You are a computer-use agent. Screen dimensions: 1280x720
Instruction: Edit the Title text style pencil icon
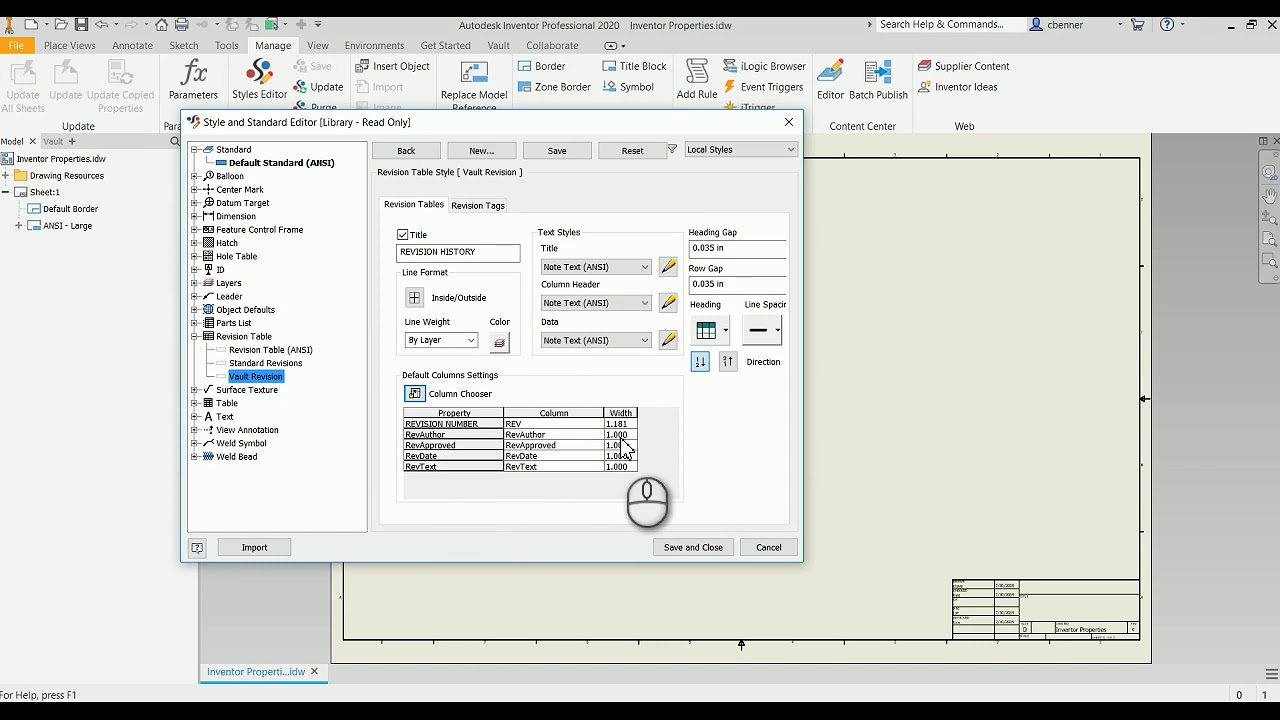[x=668, y=267]
